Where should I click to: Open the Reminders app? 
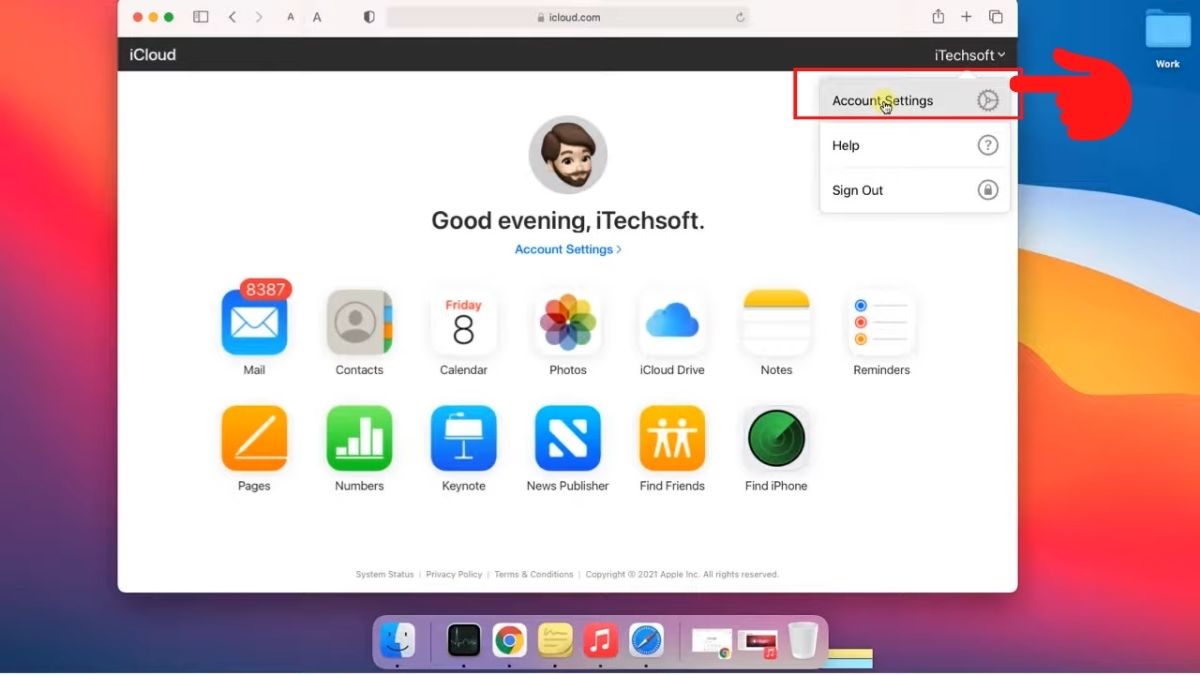pyautogui.click(x=881, y=322)
